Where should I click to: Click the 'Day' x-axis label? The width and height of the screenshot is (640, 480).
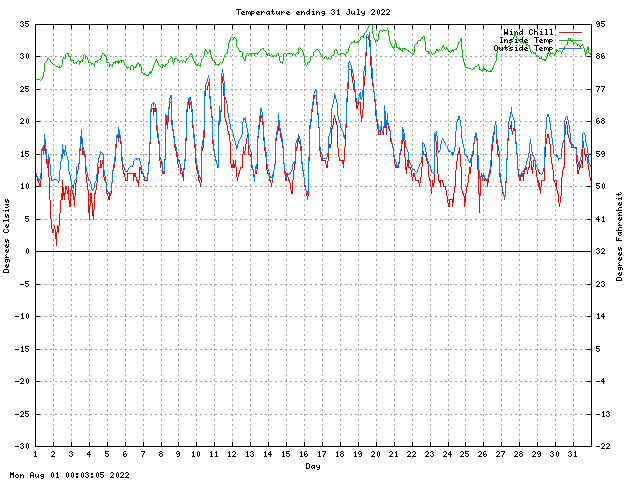[x=313, y=466]
